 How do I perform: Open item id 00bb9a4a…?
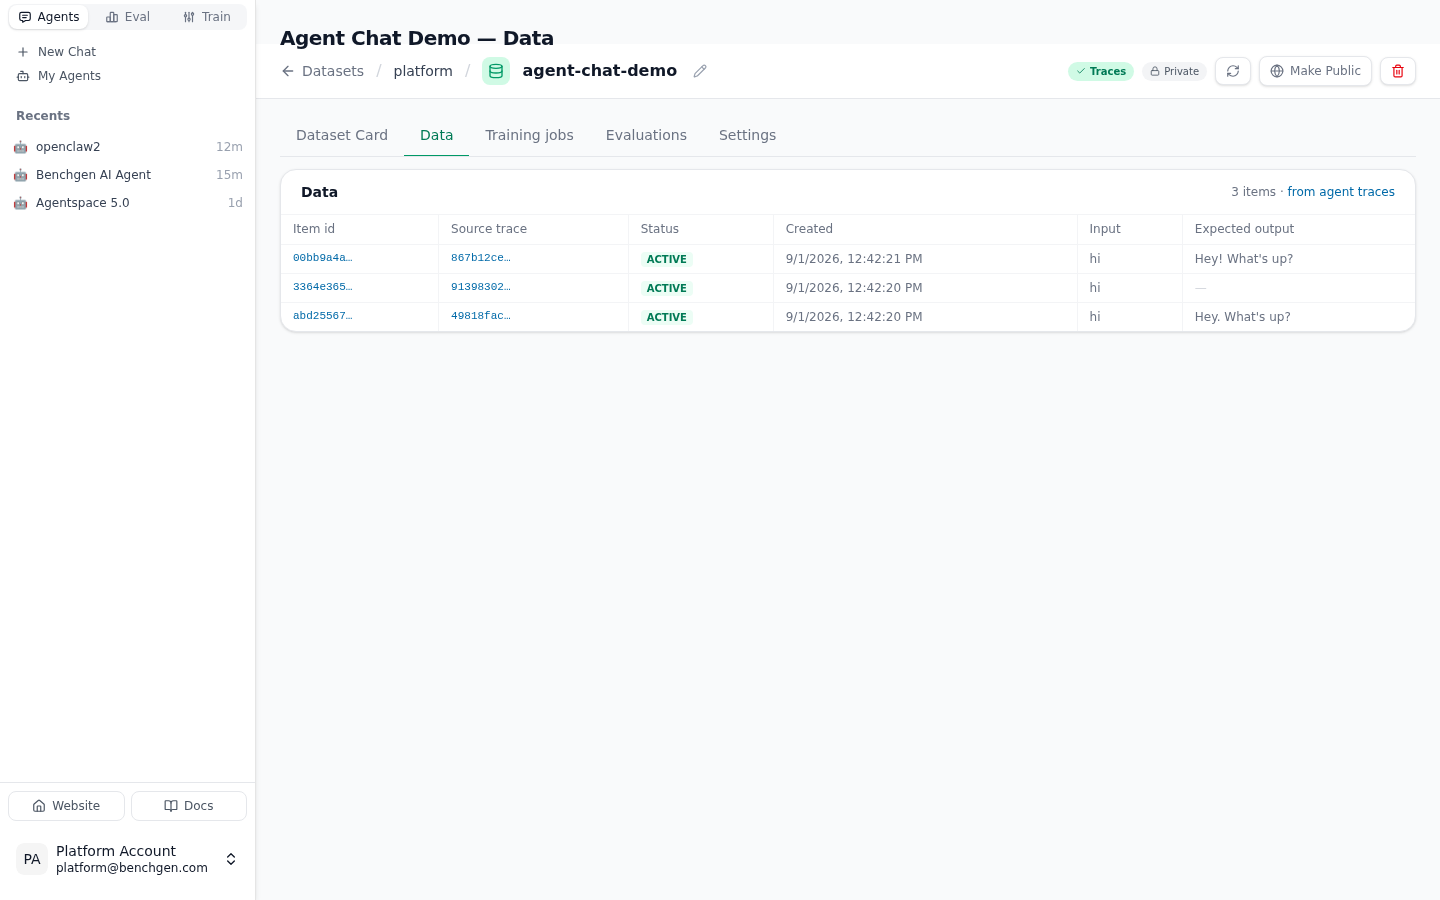coord(322,258)
